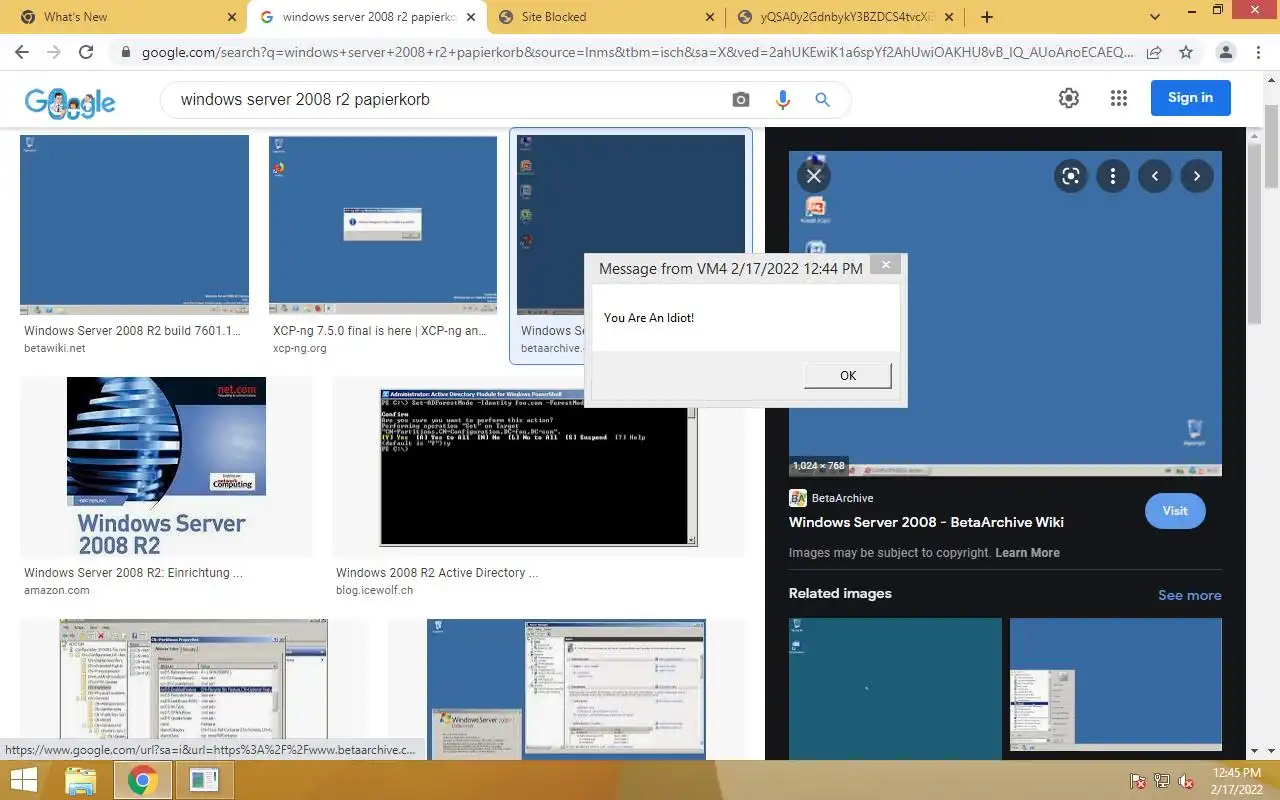Open three-dot options on image preview

coord(1113,176)
